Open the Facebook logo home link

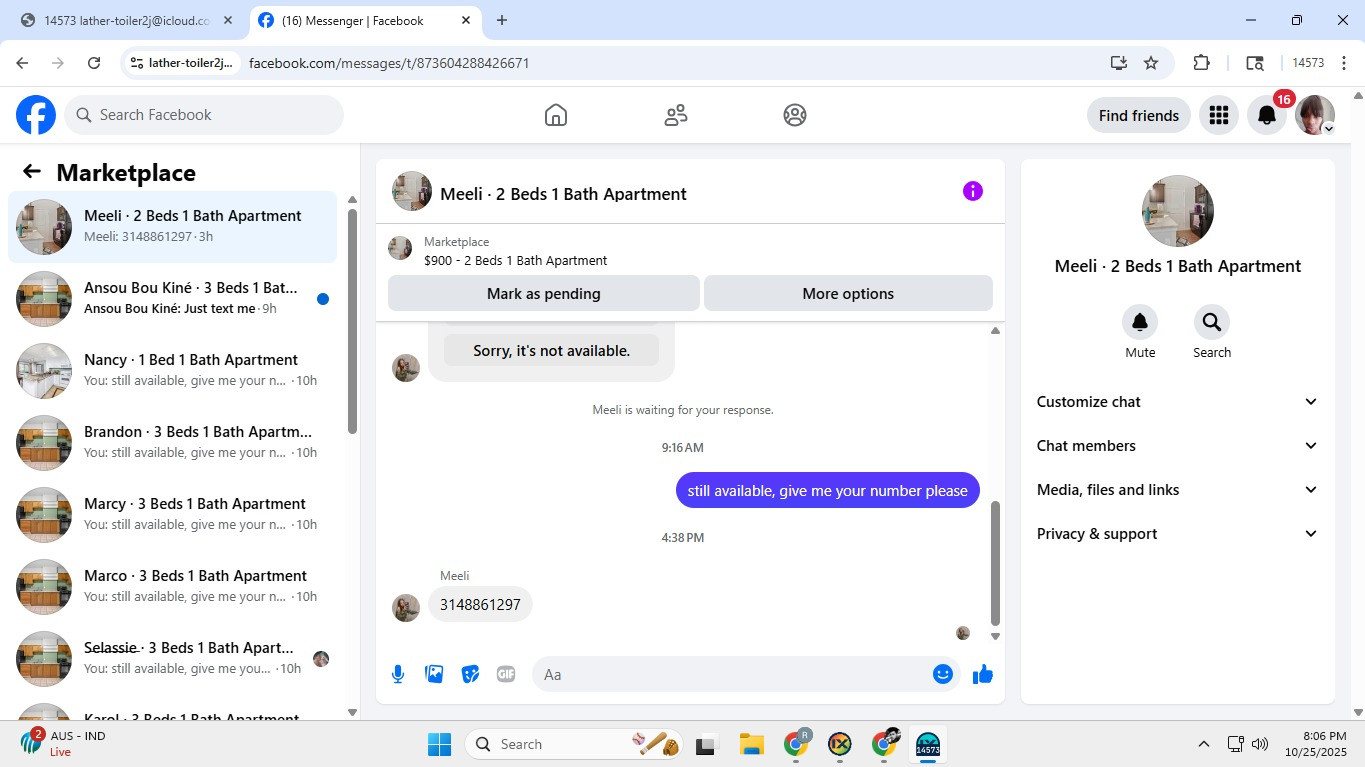tap(36, 115)
